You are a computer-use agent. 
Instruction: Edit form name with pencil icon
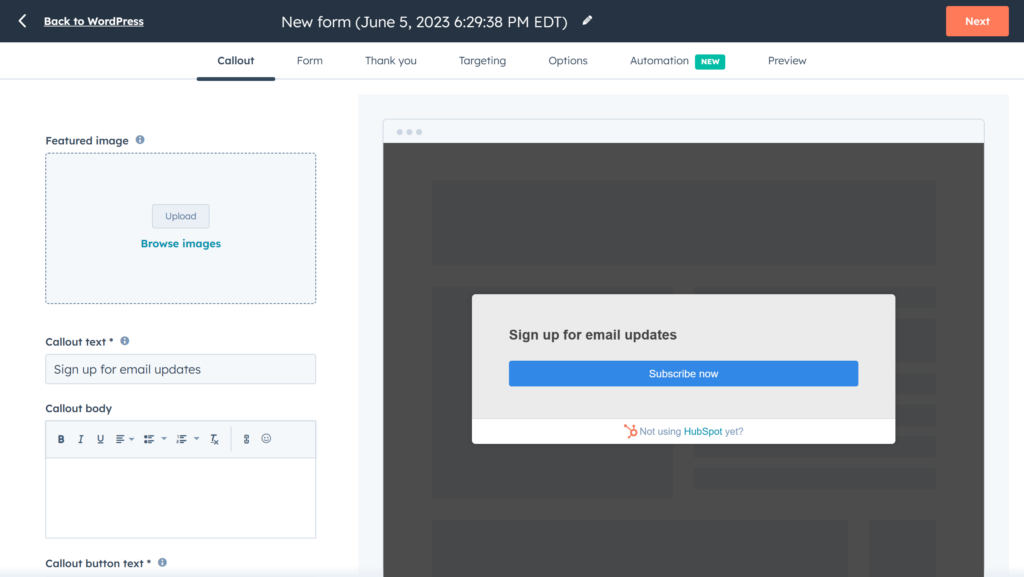587,21
